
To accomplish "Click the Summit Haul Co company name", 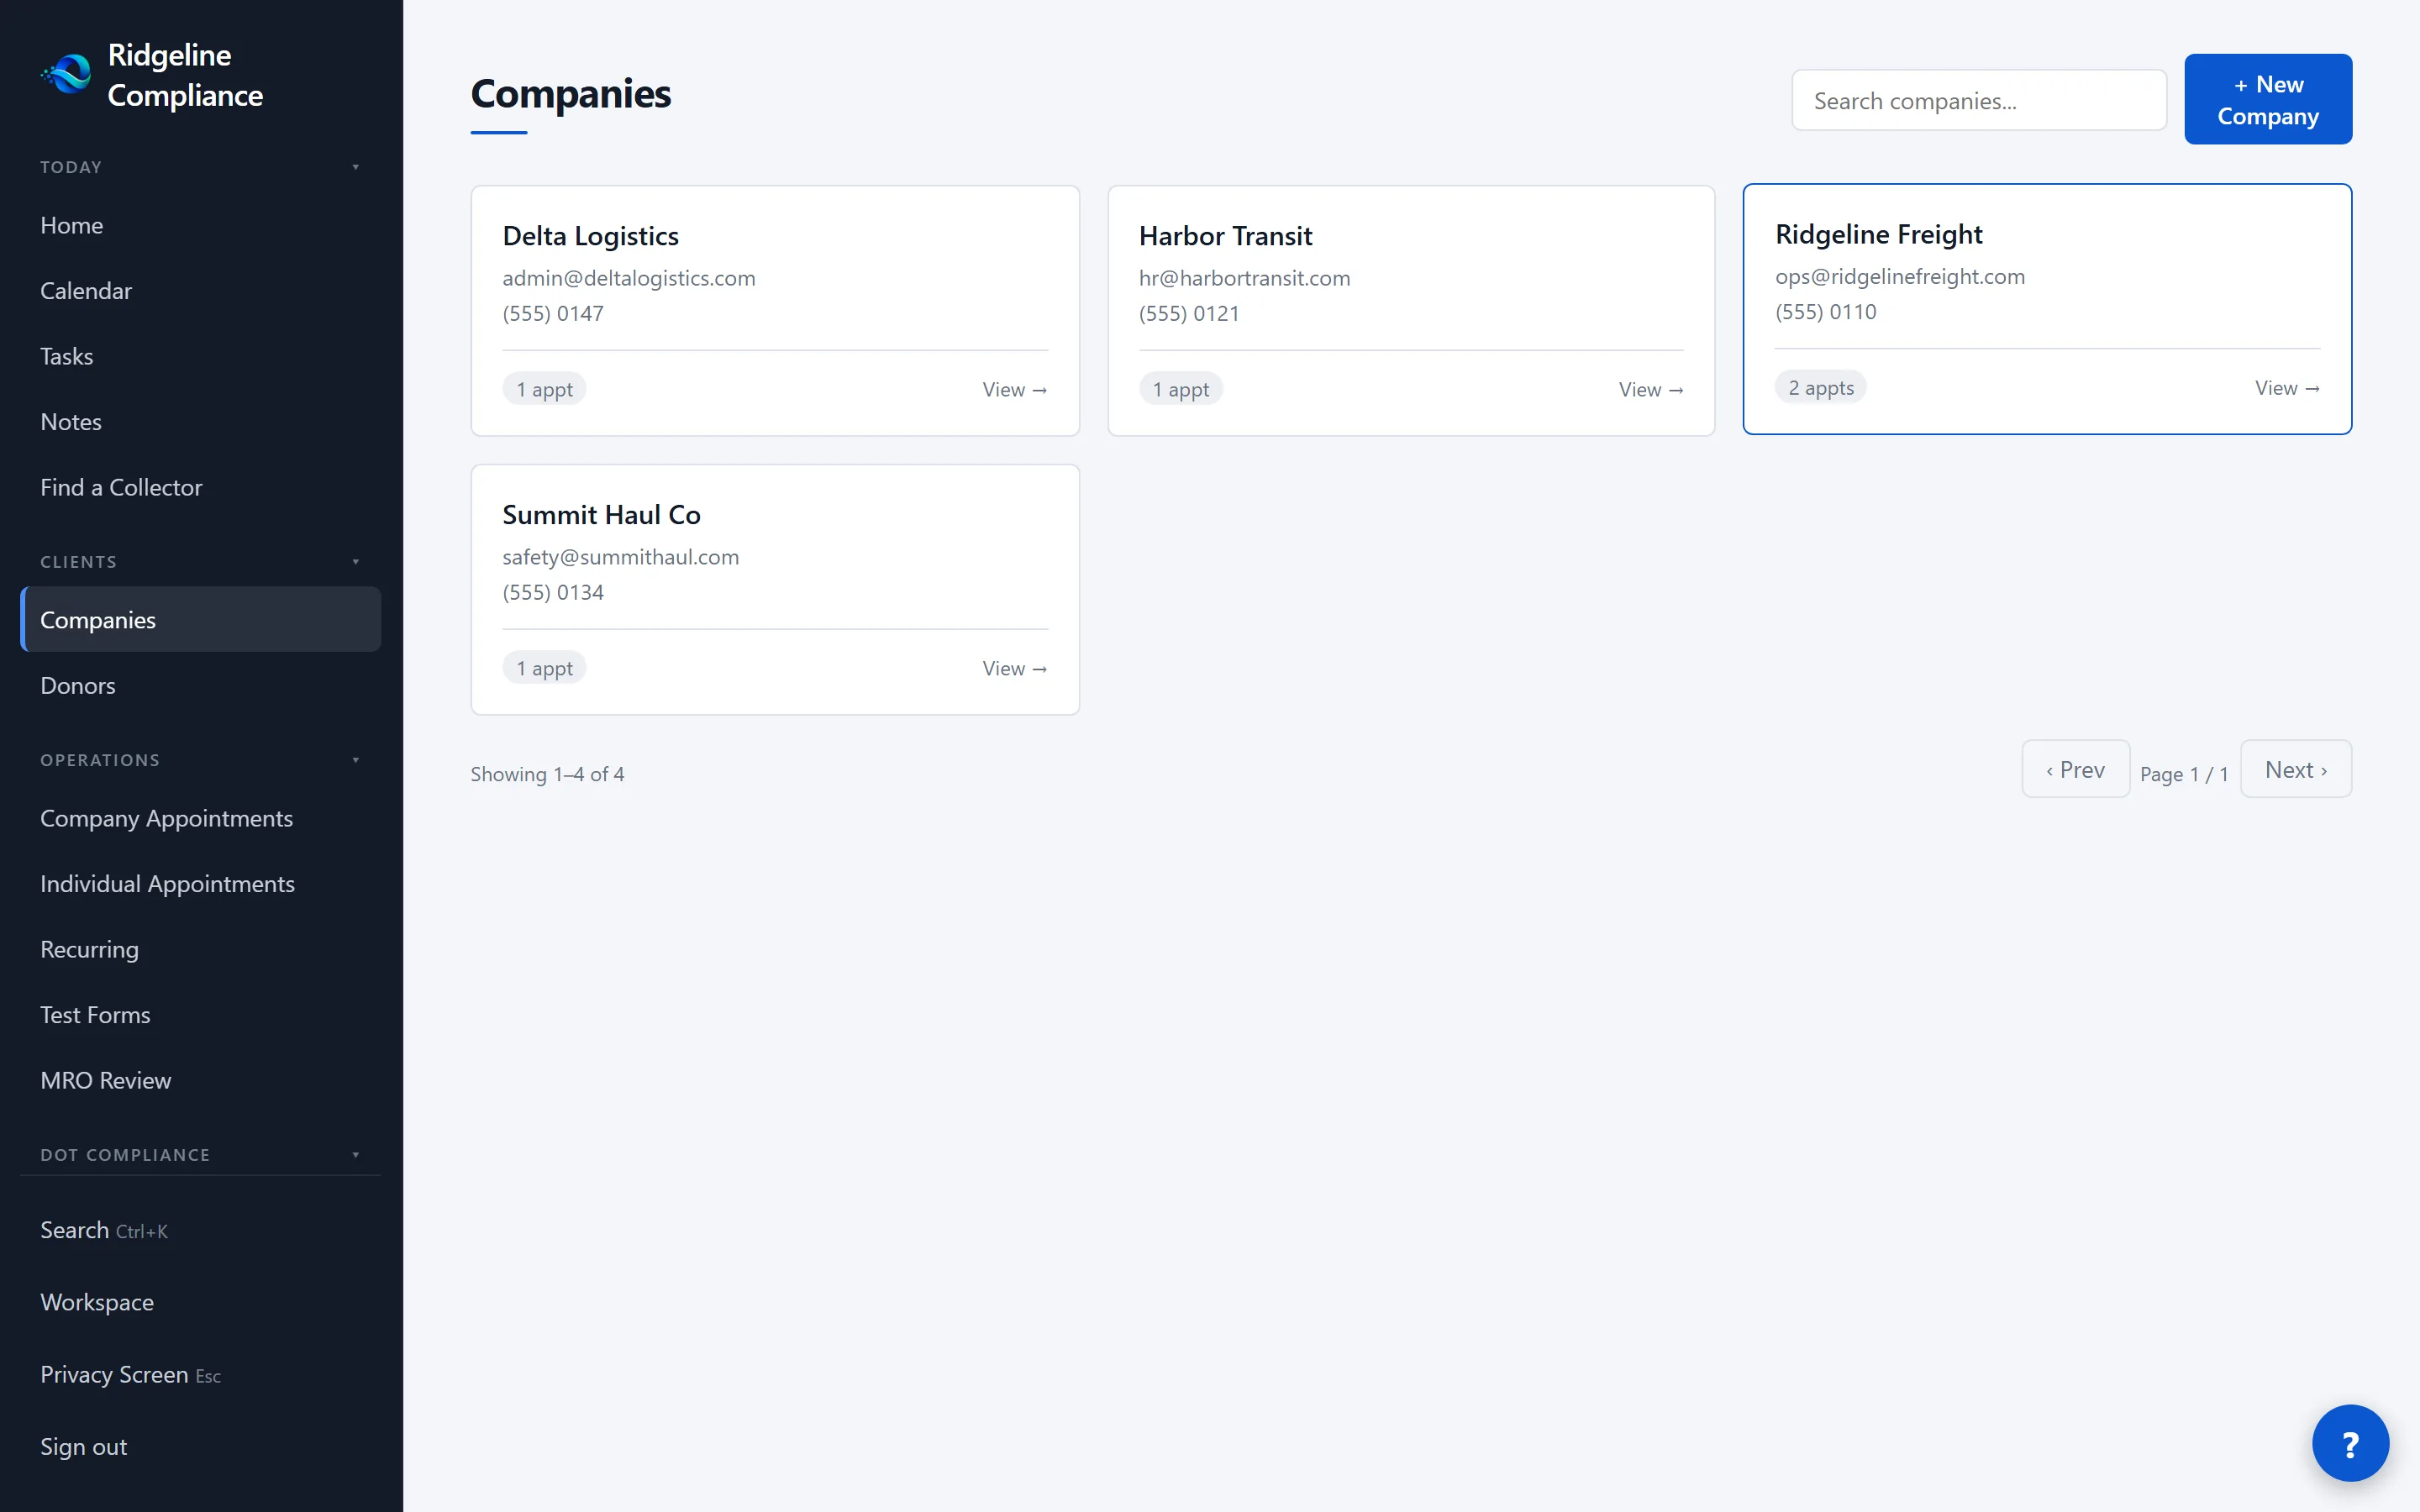I will tap(601, 515).
